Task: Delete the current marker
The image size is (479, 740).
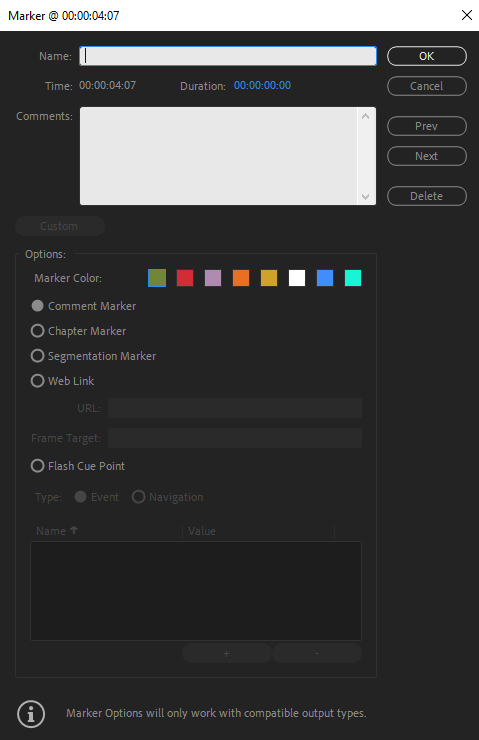Action: pos(427,196)
